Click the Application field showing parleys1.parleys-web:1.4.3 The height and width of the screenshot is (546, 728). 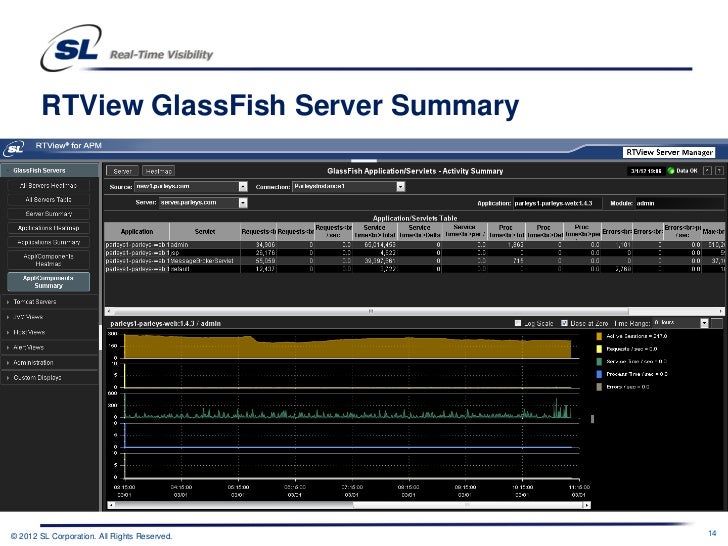click(x=558, y=203)
